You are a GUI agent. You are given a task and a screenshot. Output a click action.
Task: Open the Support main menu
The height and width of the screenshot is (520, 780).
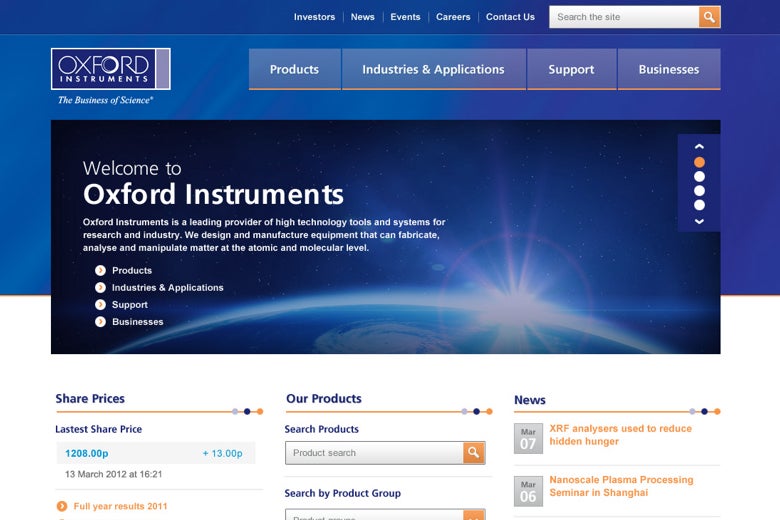572,69
